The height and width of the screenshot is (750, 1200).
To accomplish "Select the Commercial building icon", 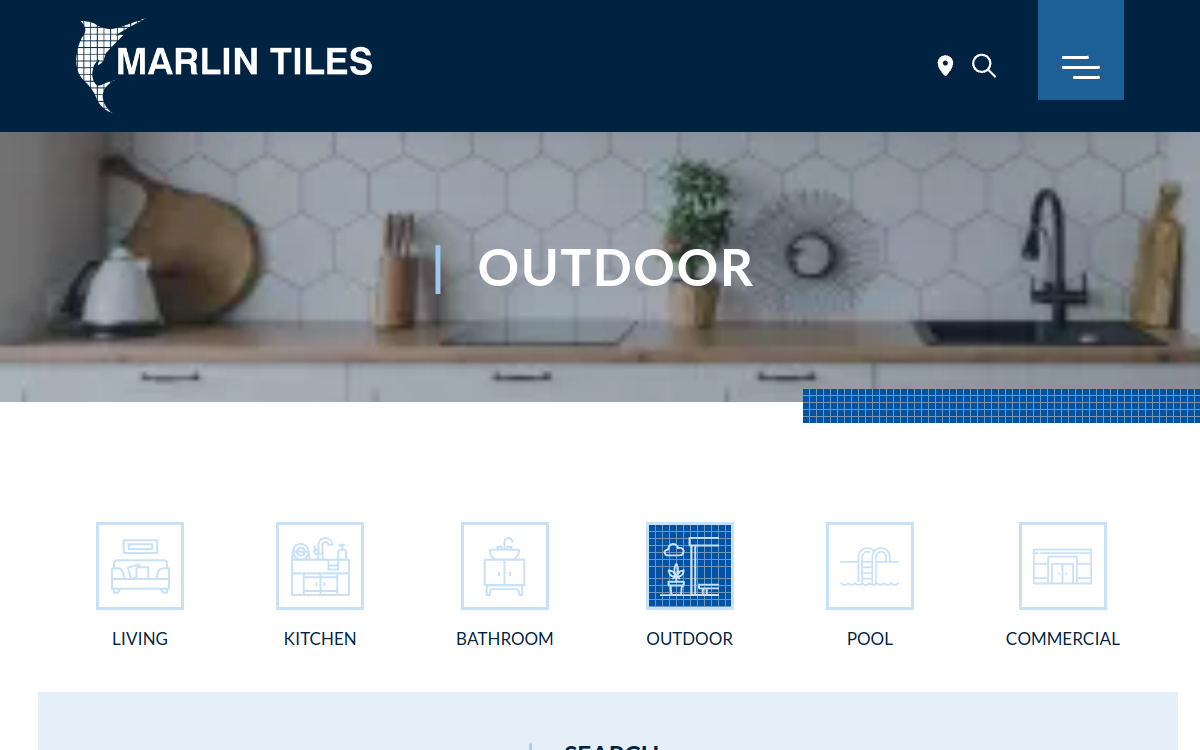I will 1063,566.
